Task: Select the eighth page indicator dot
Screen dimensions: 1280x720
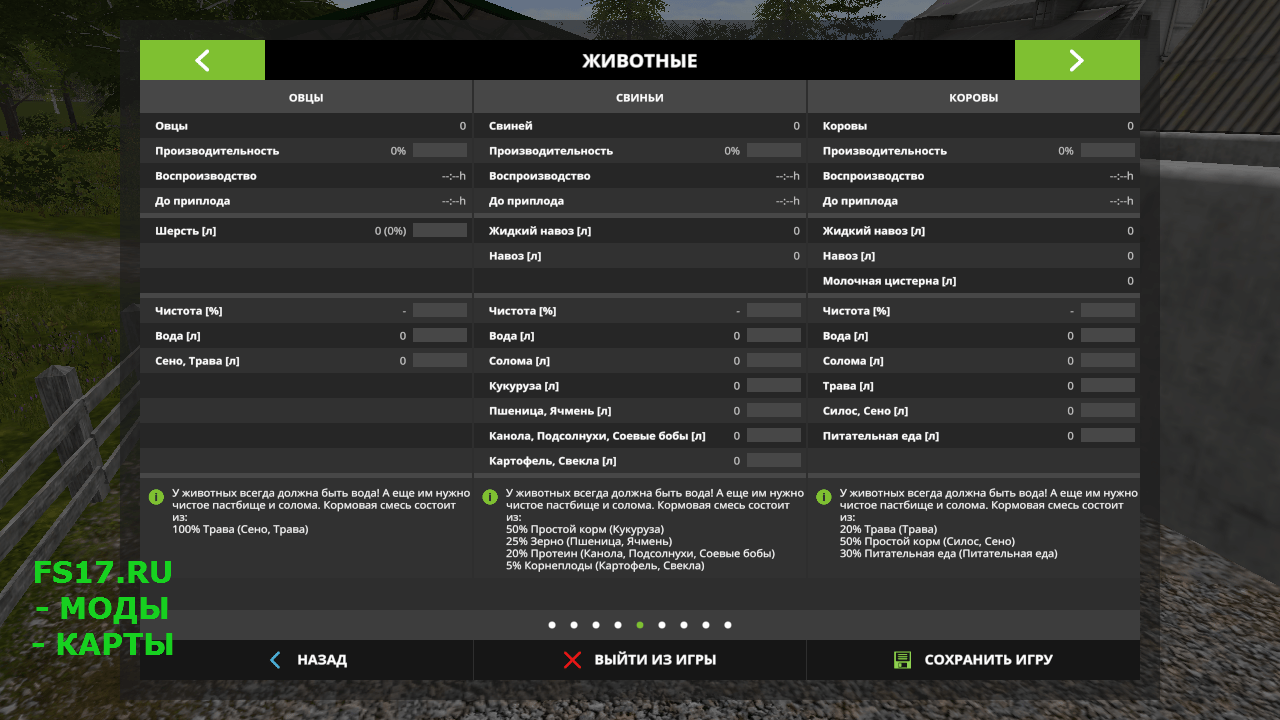Action: click(706, 625)
